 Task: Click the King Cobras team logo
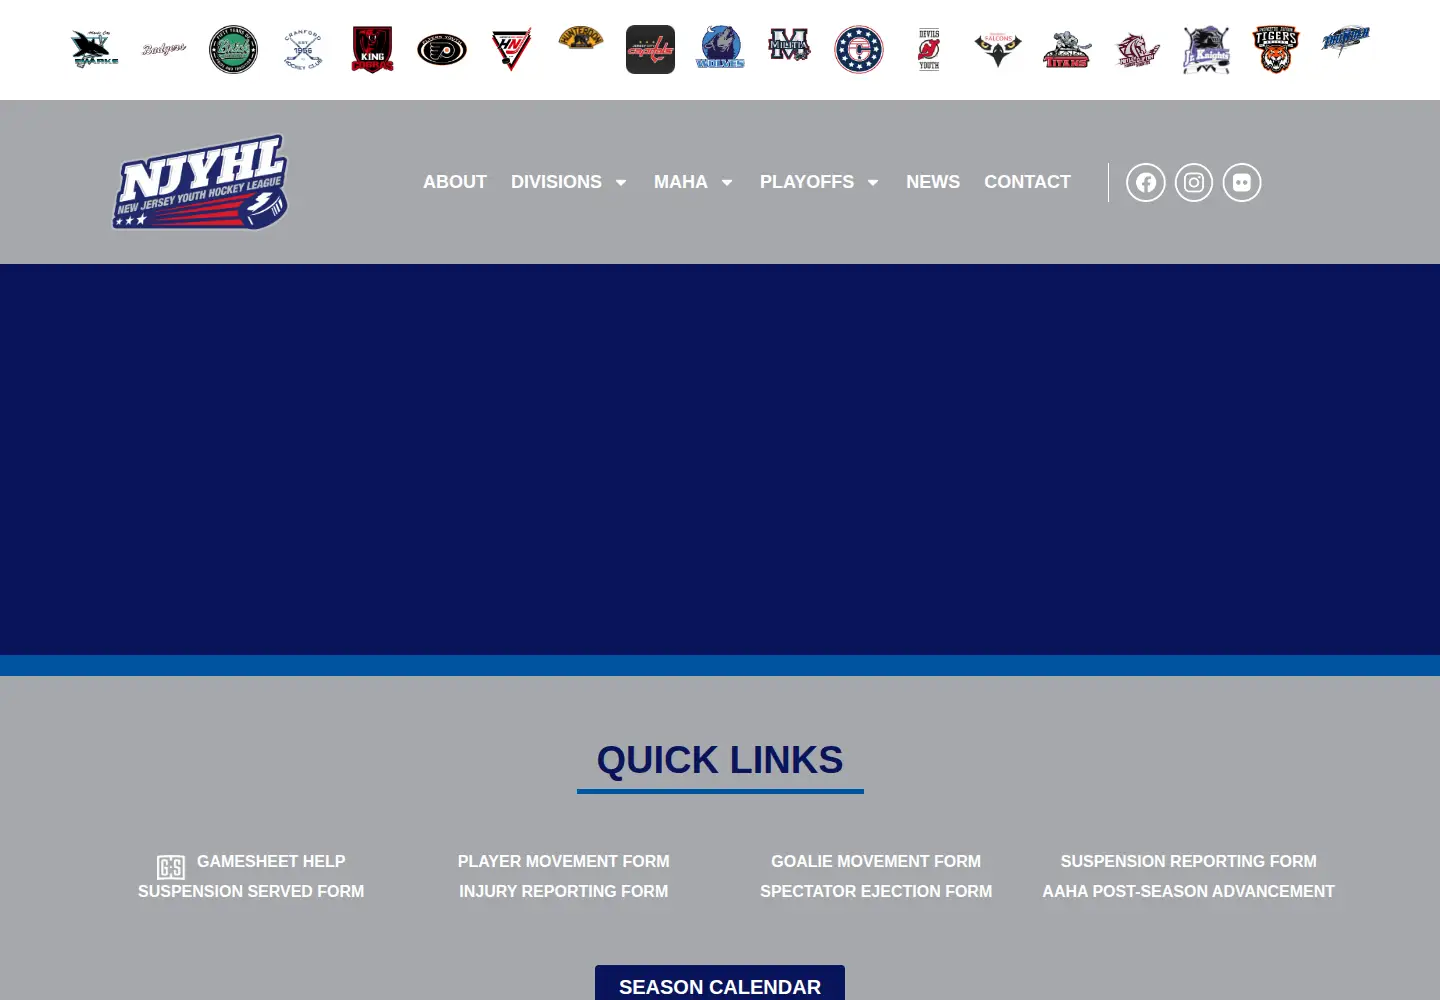372,49
